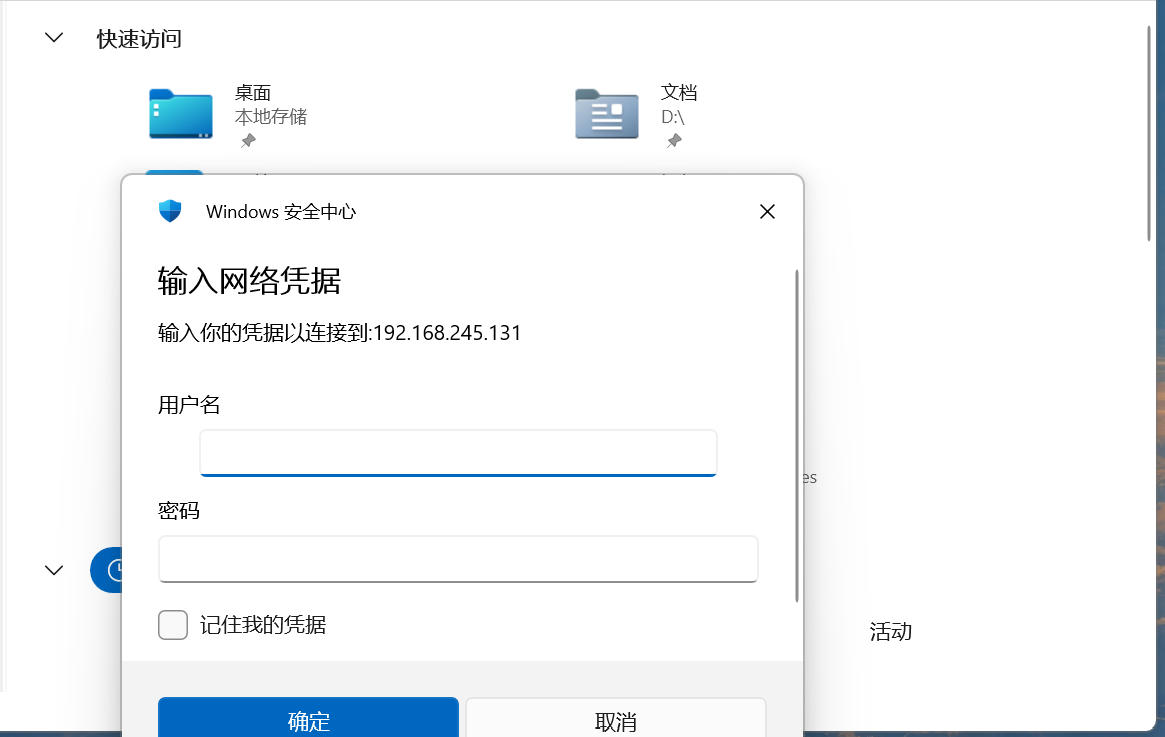Close the Windows 安全中心 dialog
1165x737 pixels.
point(767,211)
